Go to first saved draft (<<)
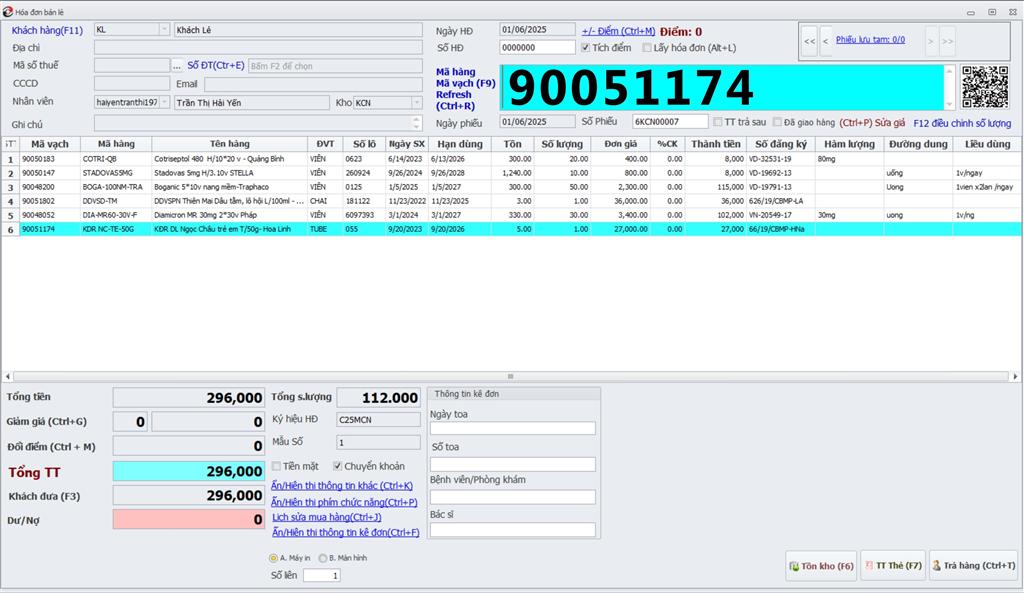This screenshot has height=593, width=1024. click(809, 41)
